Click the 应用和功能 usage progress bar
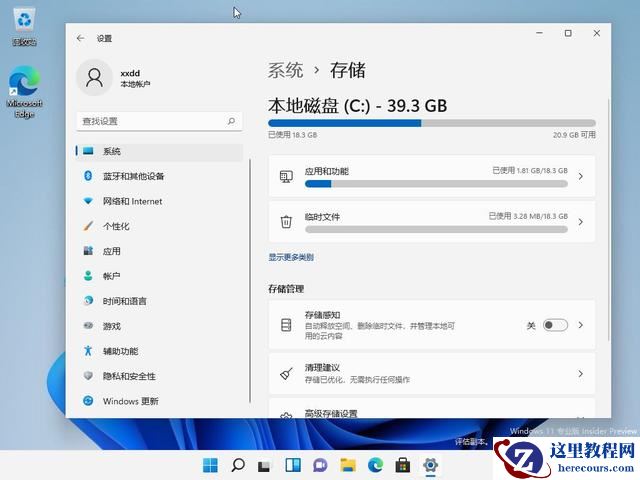The width and height of the screenshot is (640, 480). pyautogui.click(x=436, y=184)
